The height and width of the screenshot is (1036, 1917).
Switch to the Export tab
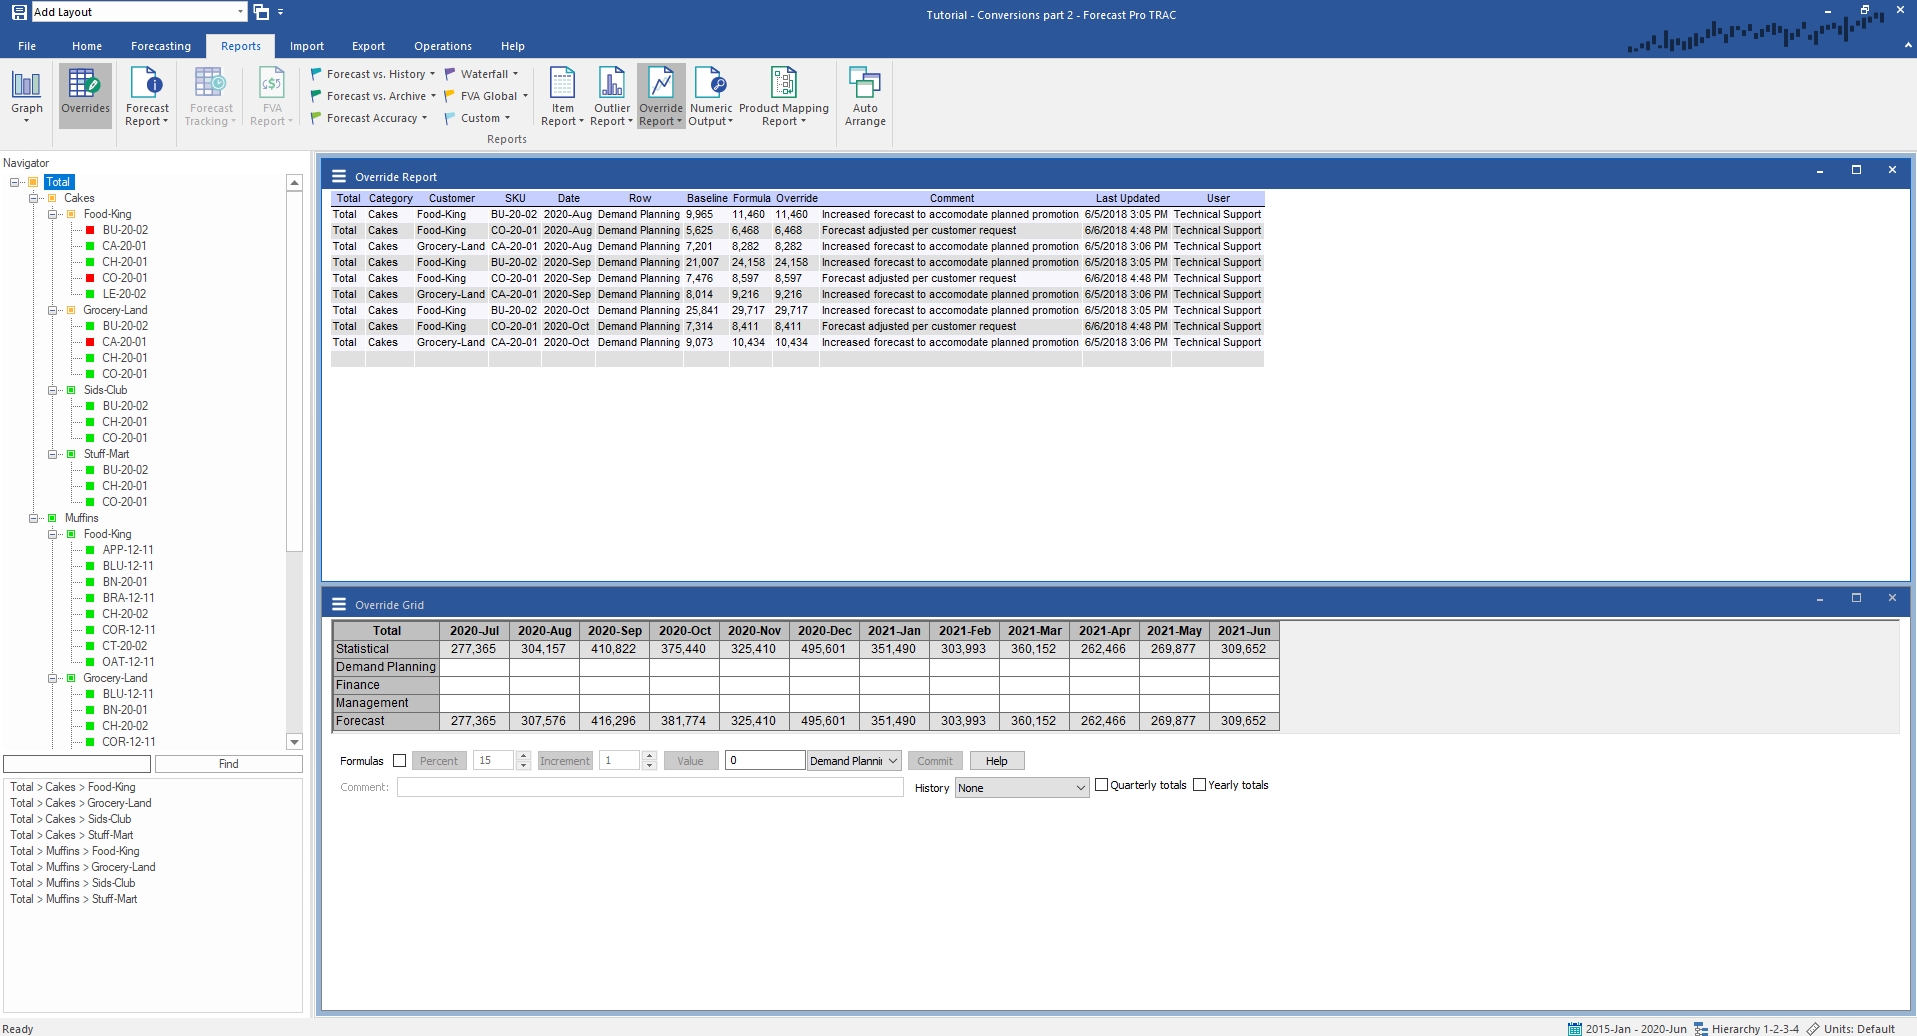tap(368, 46)
